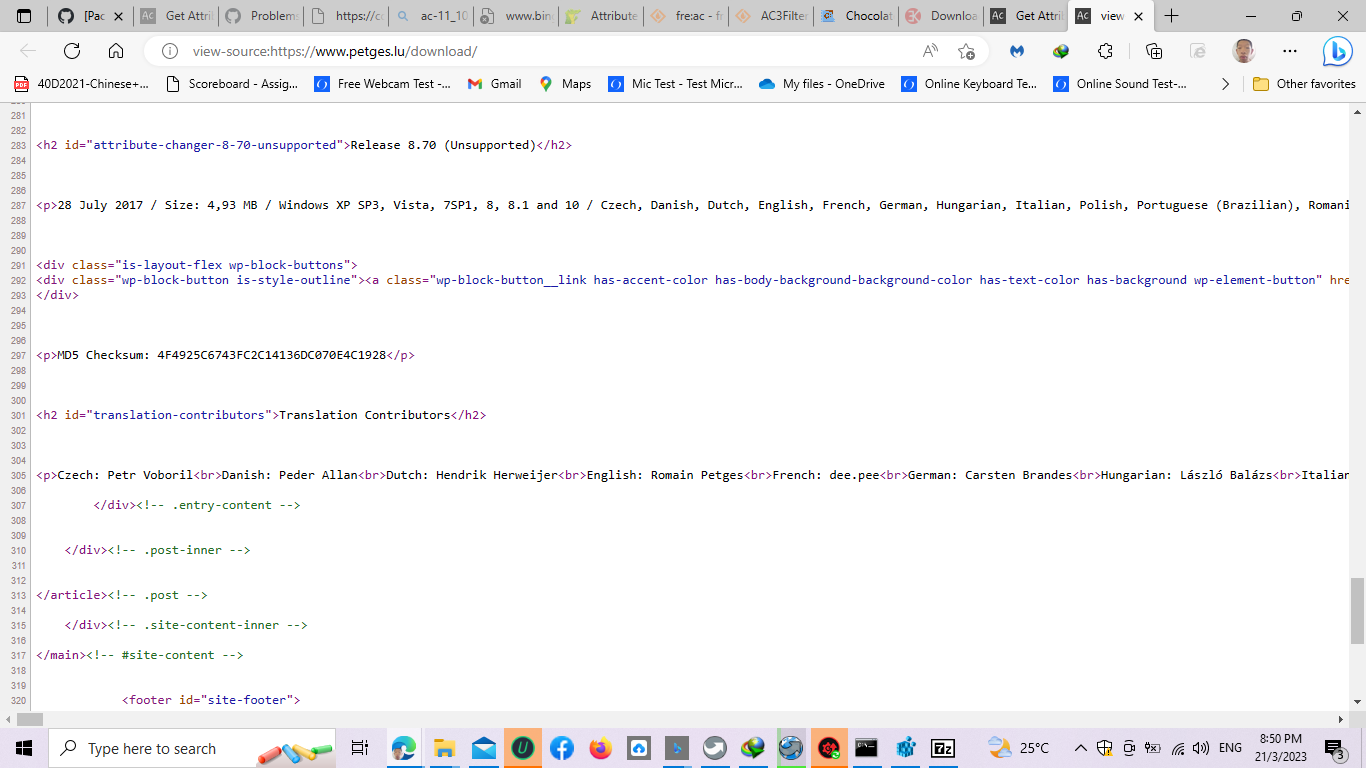The image size is (1366, 768).
Task: Open the Settings and more (...) menu
Action: 1288,50
